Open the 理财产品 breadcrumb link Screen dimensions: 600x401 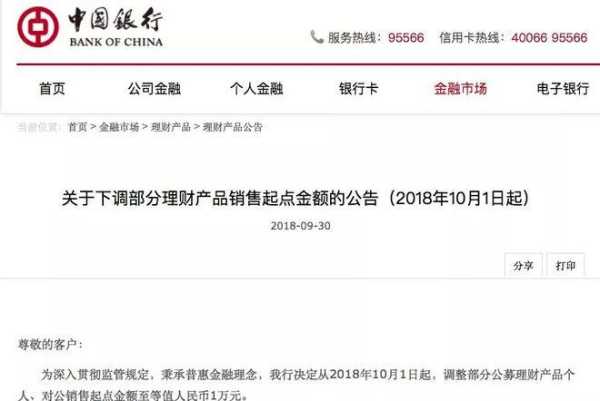click(171, 127)
